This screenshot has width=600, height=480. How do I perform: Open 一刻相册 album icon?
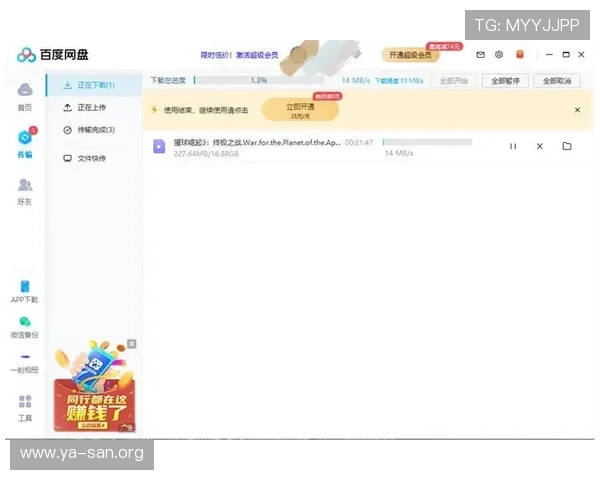point(25,357)
